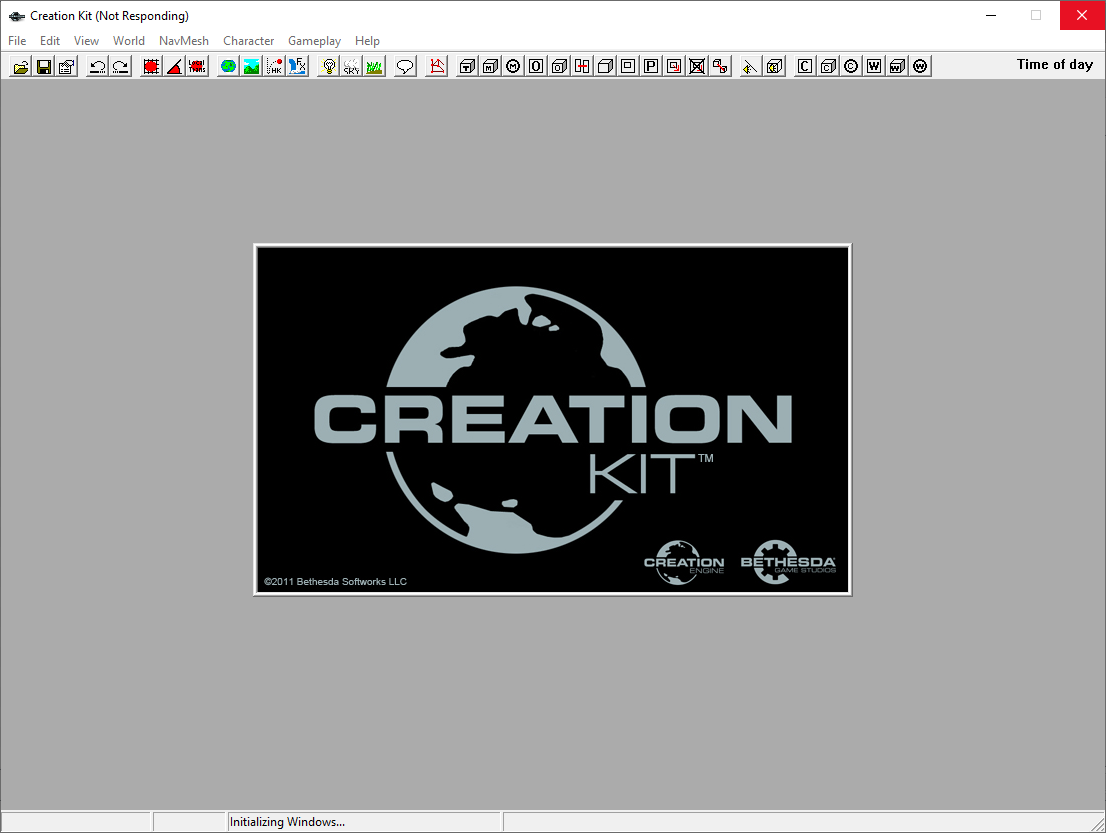Screen dimensions: 1106x833
Task: Open the World menu
Action: click(x=128, y=41)
